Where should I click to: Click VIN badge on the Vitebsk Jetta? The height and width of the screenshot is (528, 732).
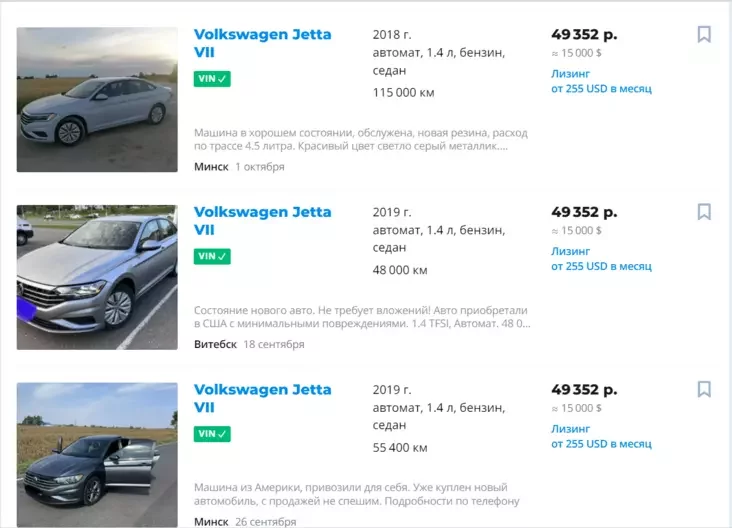[212, 256]
